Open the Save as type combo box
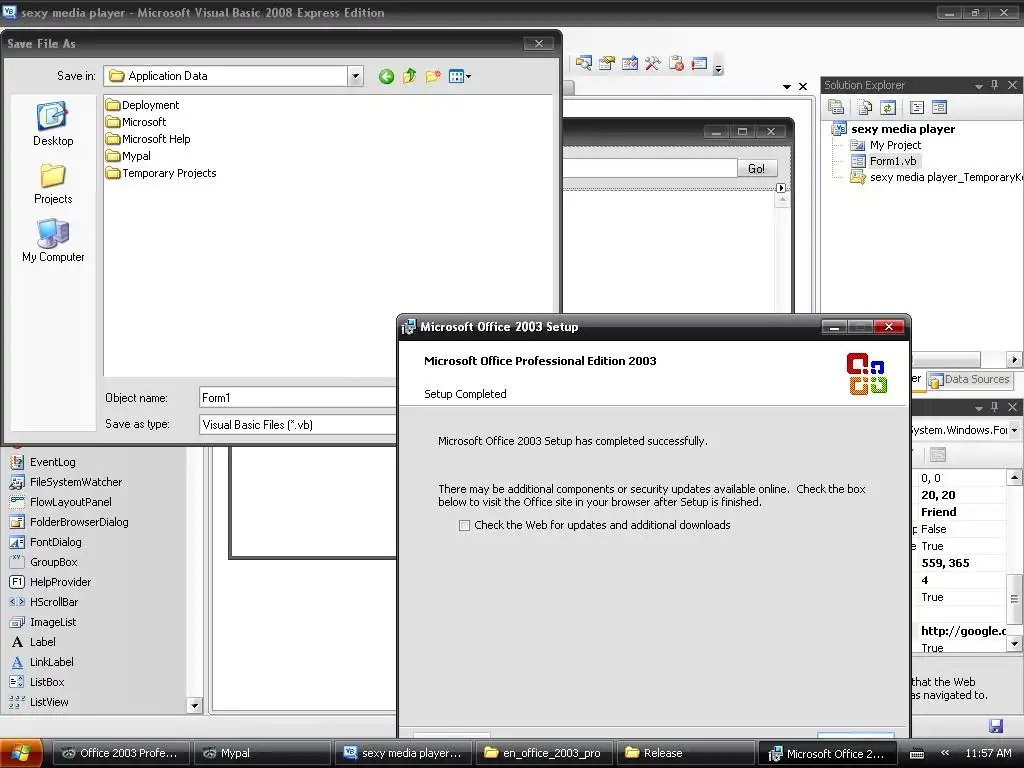Viewport: 1024px width, 768px height. pos(298,424)
